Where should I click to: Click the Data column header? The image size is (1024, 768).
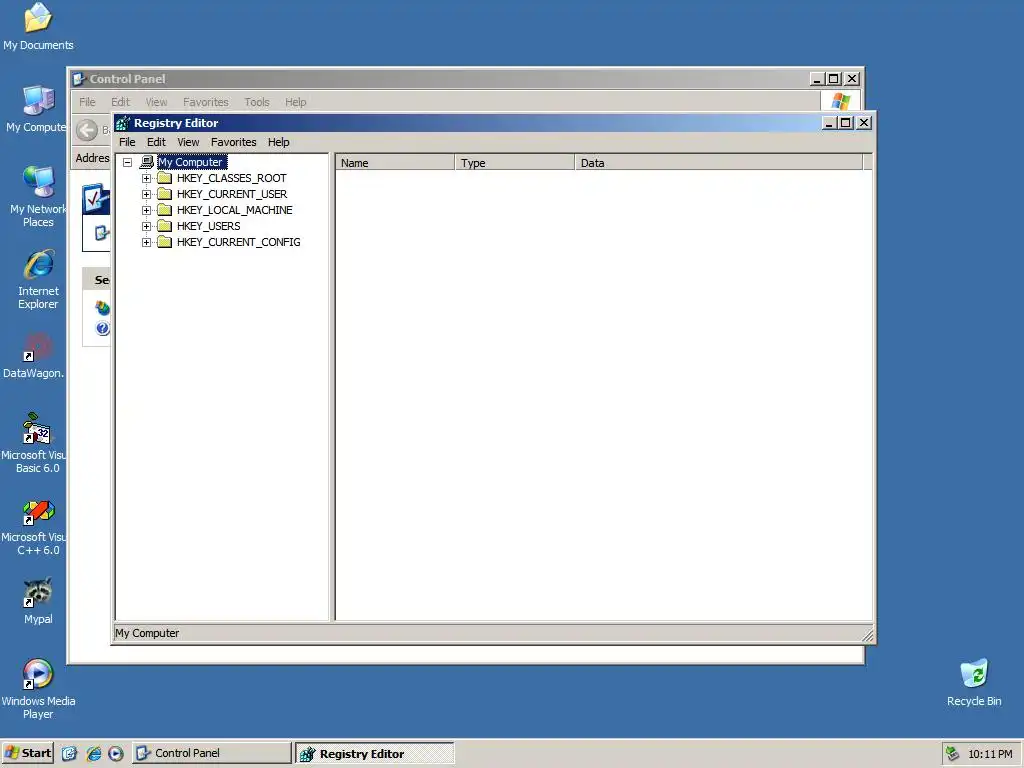pyautogui.click(x=719, y=163)
